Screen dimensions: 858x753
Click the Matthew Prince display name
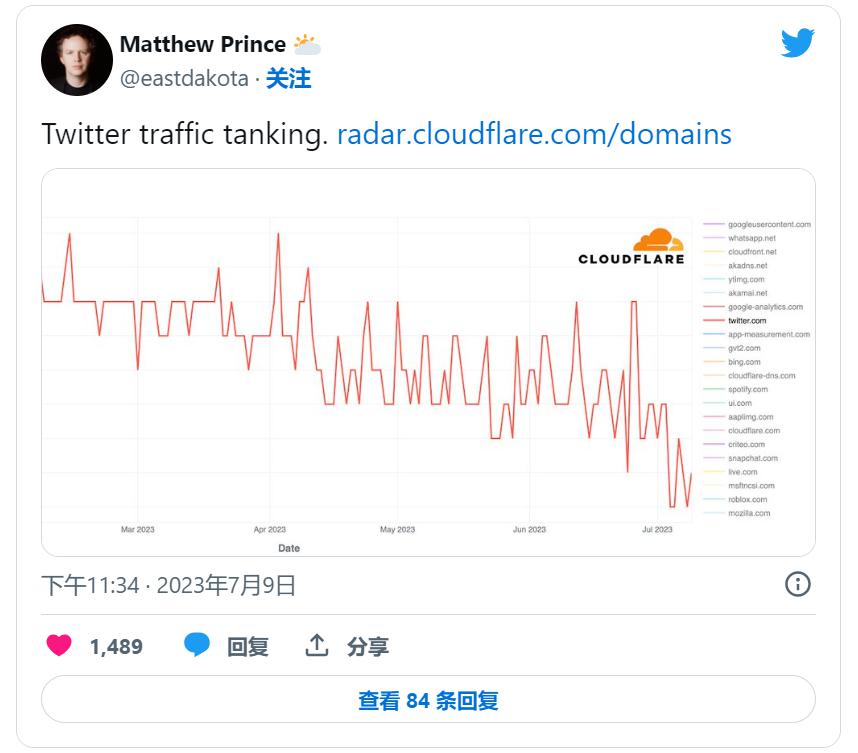coord(202,45)
